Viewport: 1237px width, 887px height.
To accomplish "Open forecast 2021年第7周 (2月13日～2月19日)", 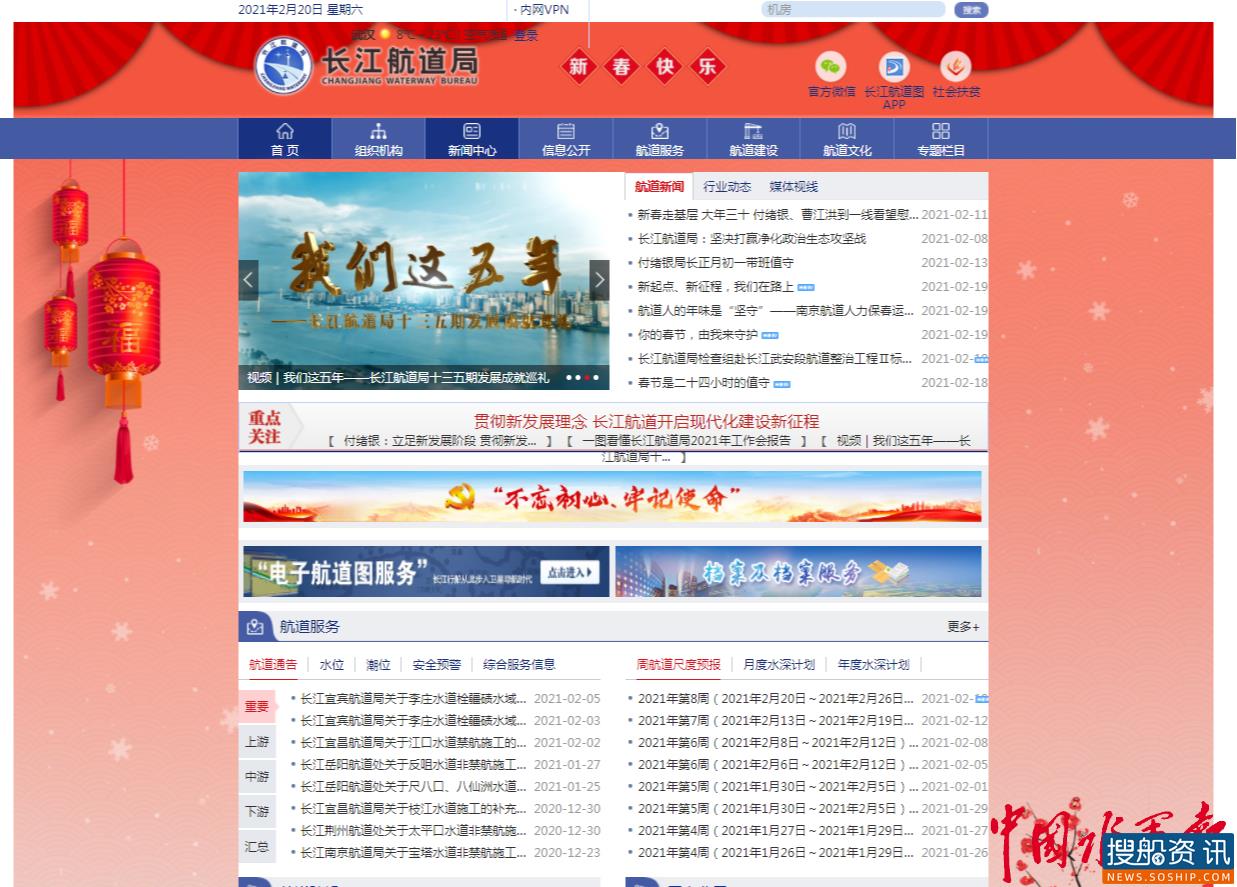I will tap(775, 721).
